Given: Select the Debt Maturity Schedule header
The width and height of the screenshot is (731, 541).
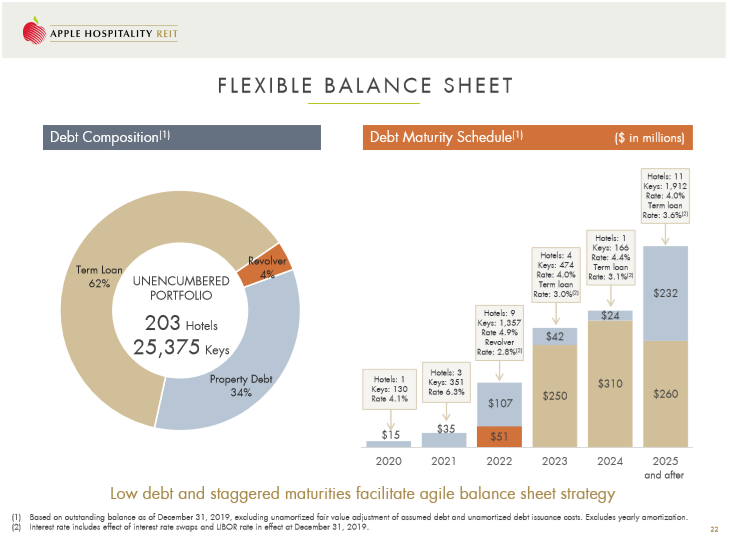Looking at the screenshot, I should [x=525, y=137].
